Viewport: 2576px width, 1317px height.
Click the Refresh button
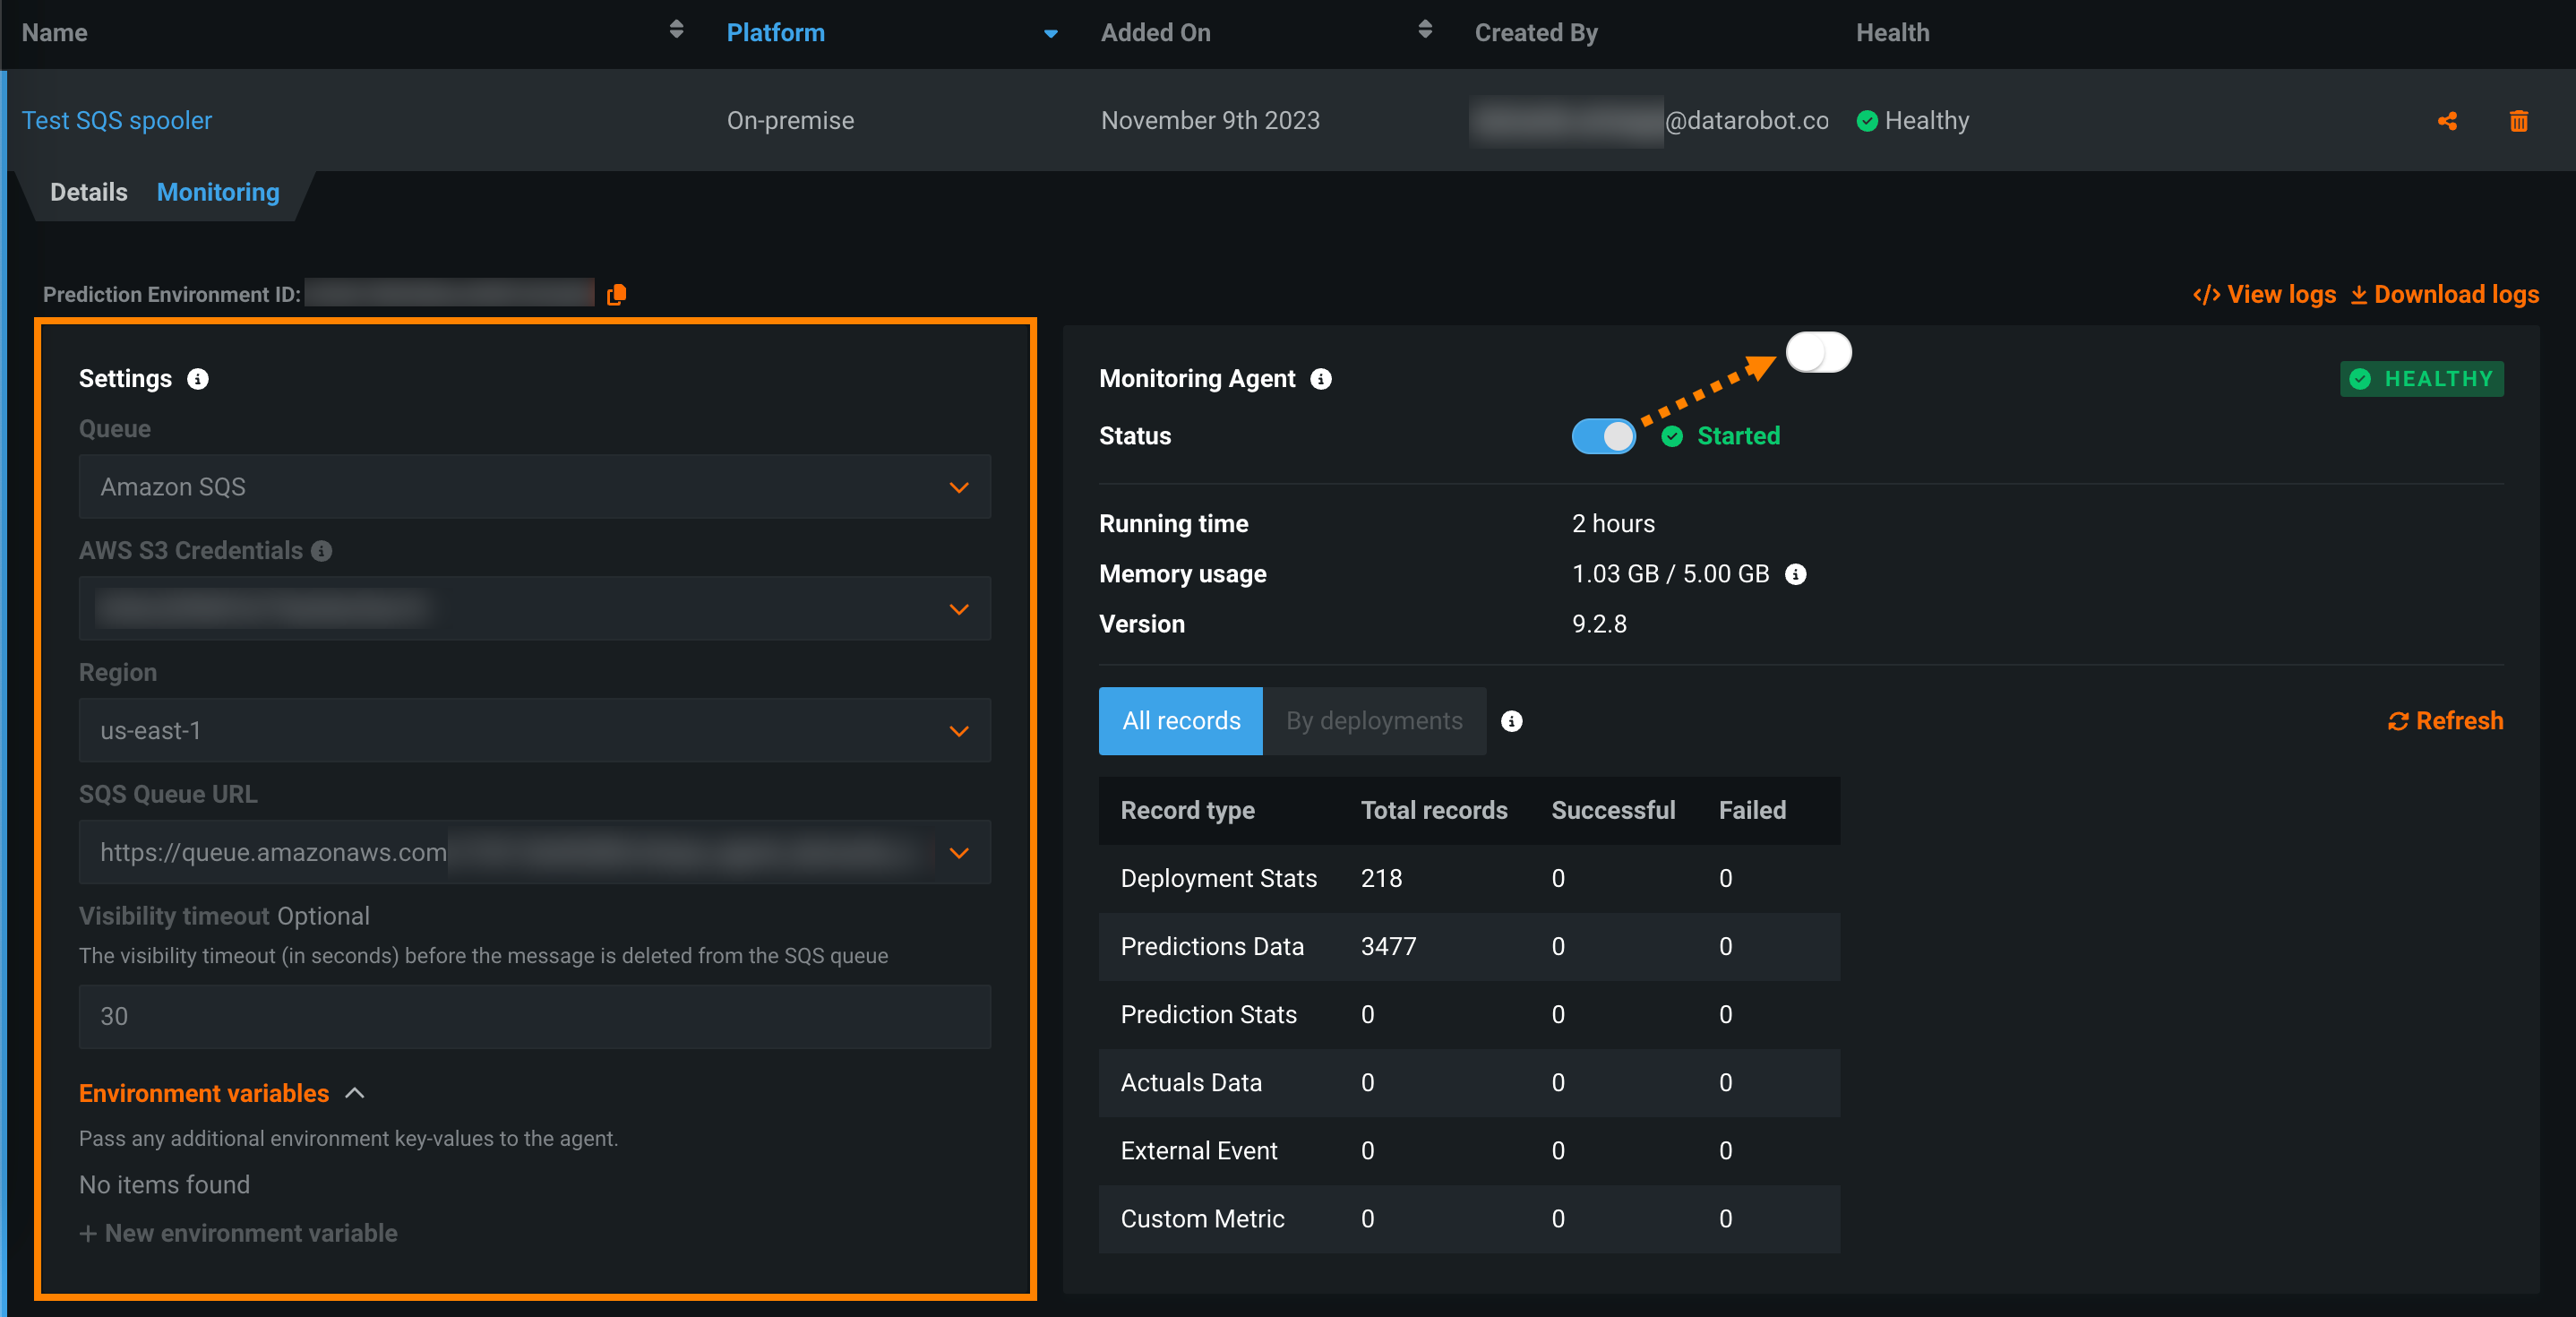[2445, 721]
